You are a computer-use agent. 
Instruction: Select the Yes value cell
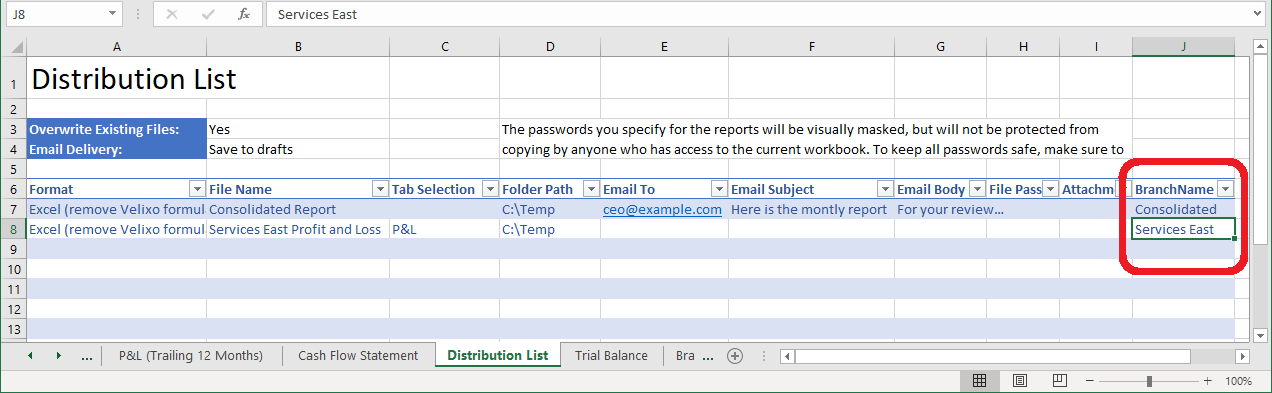pyautogui.click(x=298, y=129)
